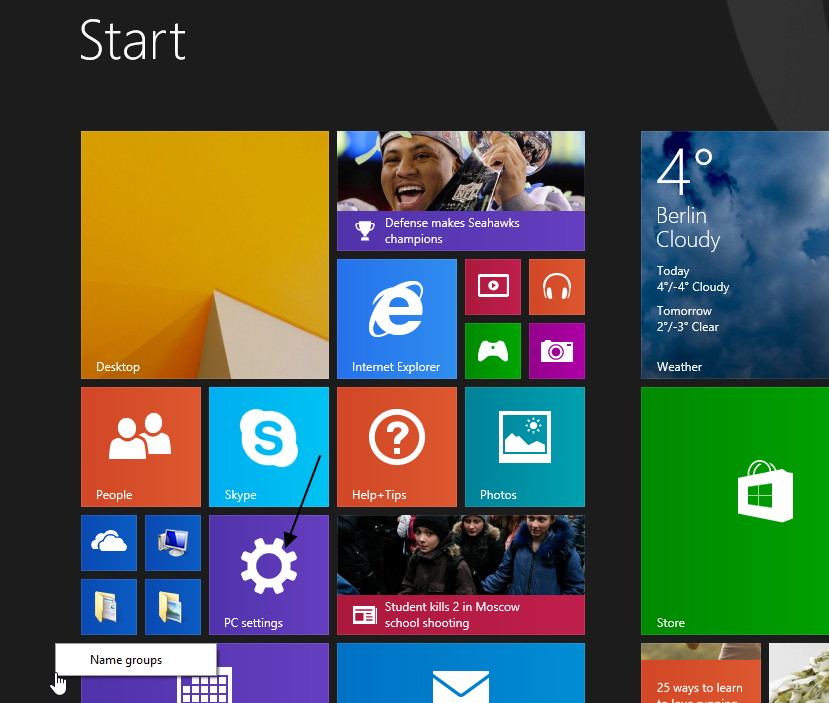The image size is (829, 703).
Task: Open the Mail envelope tile
Action: click(461, 673)
